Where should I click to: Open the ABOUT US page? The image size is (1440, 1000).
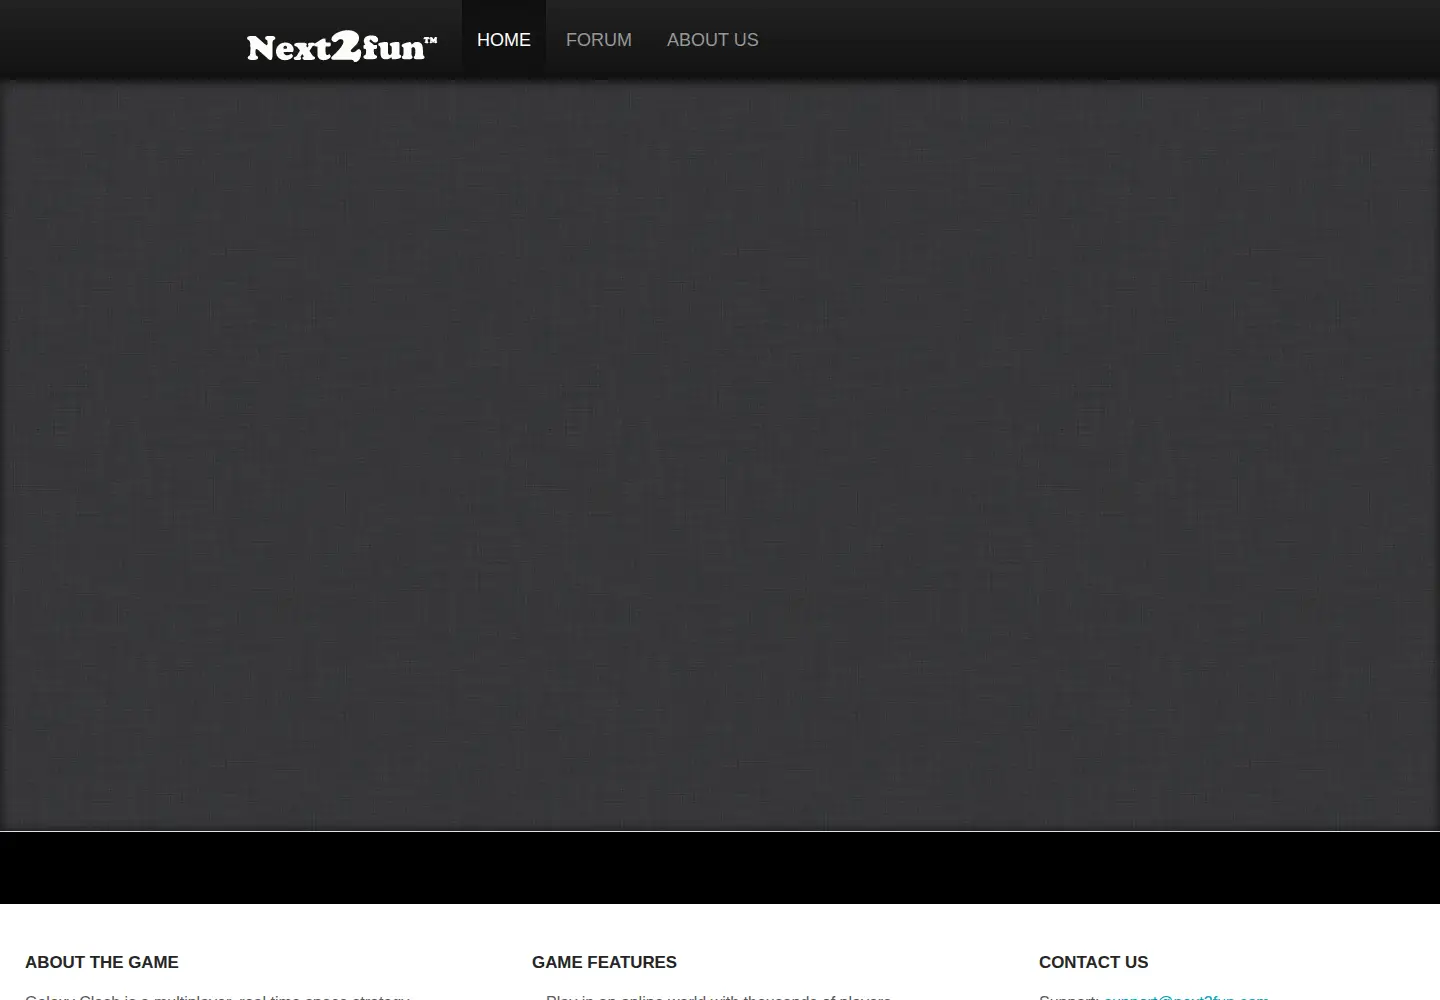point(713,40)
